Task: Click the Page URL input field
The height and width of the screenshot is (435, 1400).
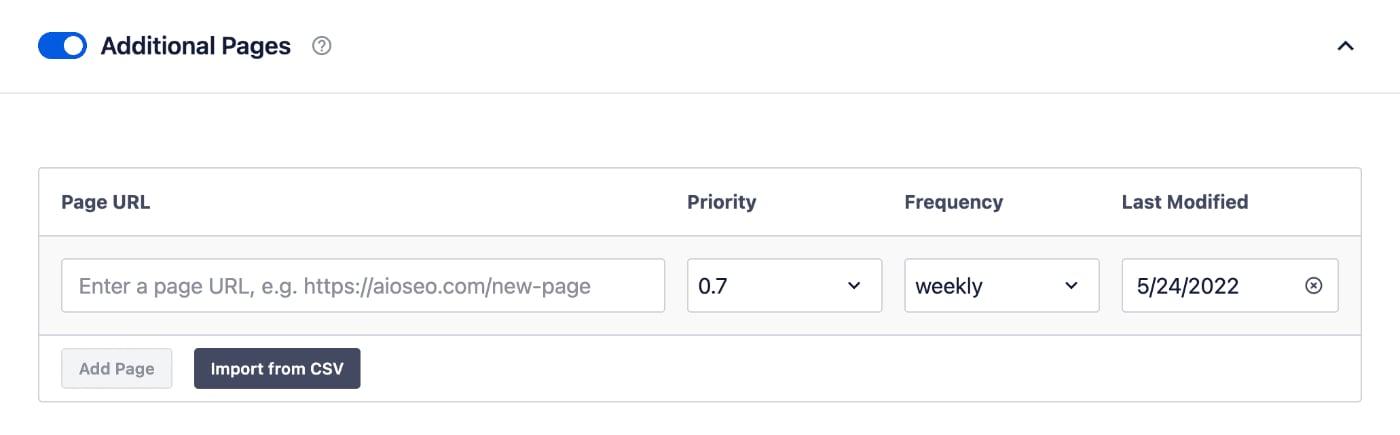Action: coord(363,286)
